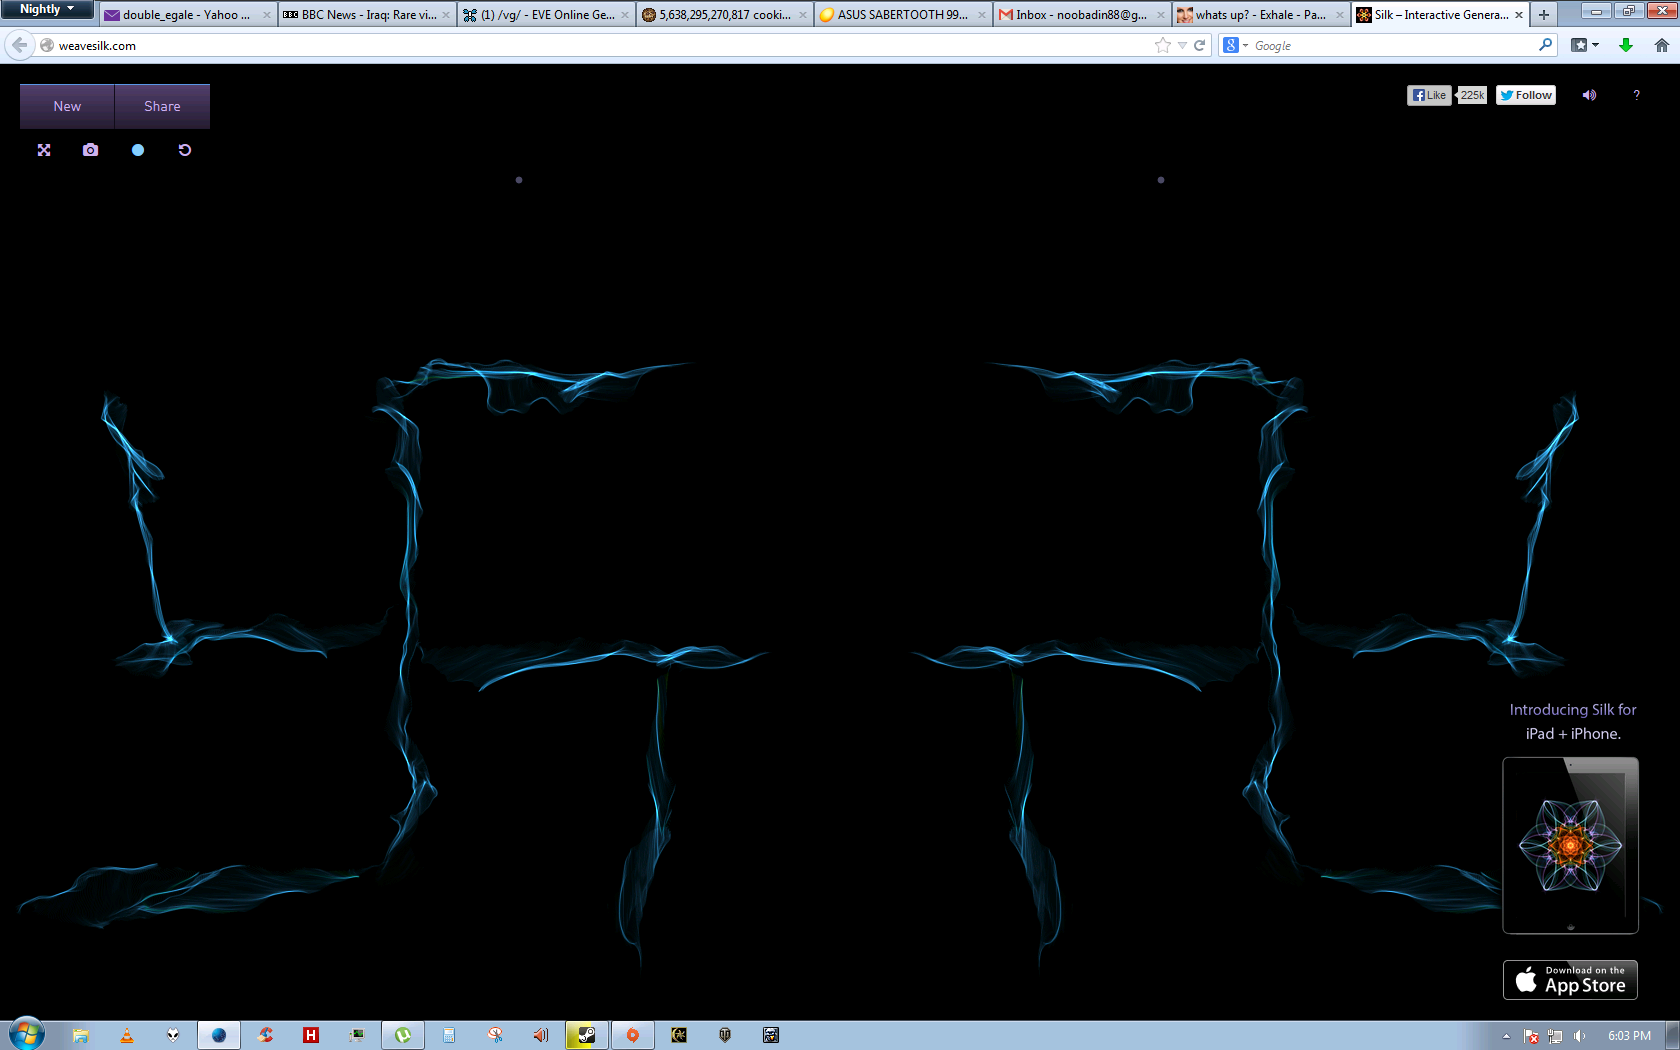Show hidden system tray icons
This screenshot has width=1680, height=1050.
1506,1036
